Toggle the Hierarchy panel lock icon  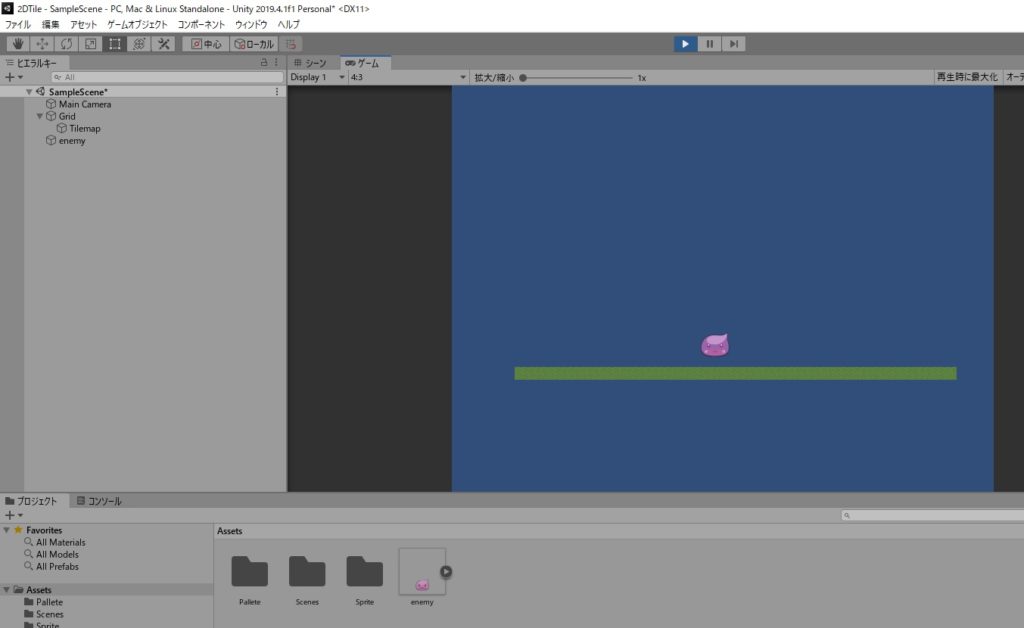click(264, 63)
